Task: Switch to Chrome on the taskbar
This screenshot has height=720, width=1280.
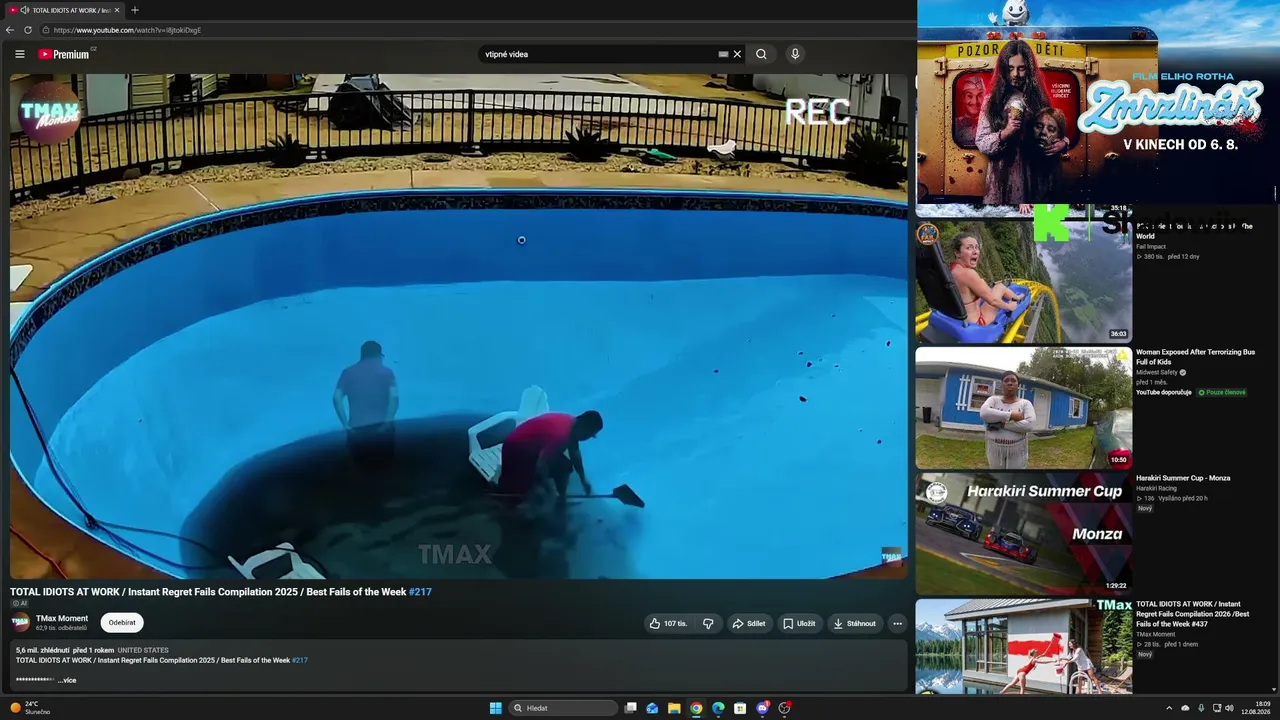Action: tap(696, 708)
